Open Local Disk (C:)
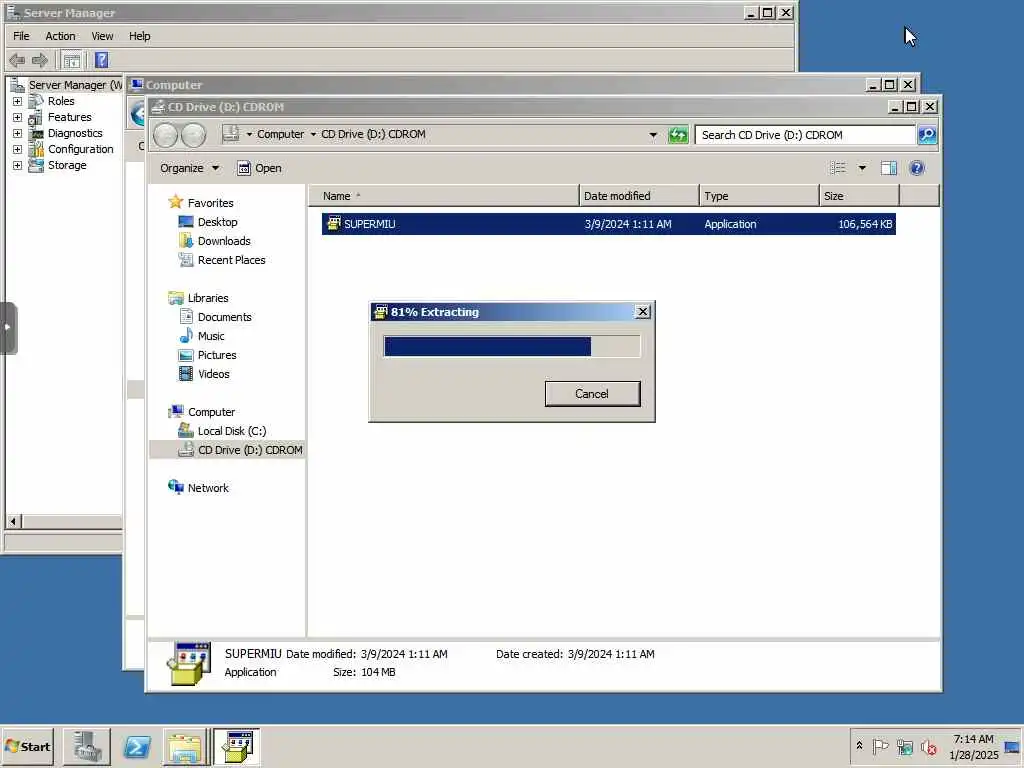1024x768 pixels. click(x=223, y=431)
